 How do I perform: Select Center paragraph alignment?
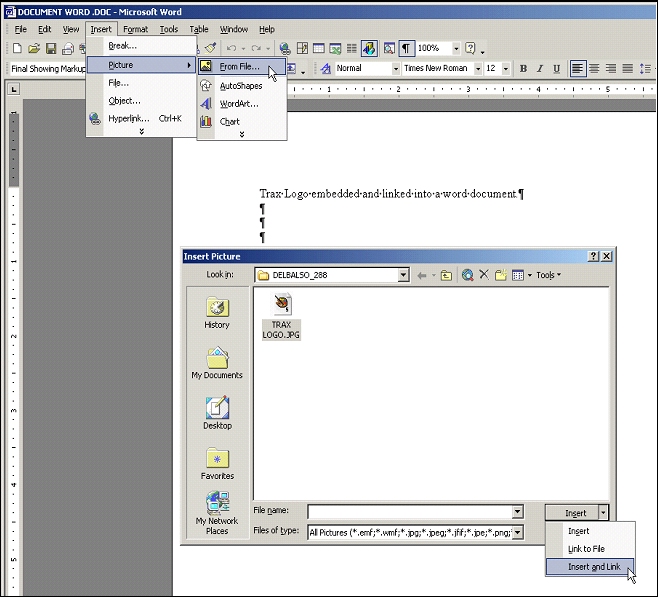coord(594,68)
